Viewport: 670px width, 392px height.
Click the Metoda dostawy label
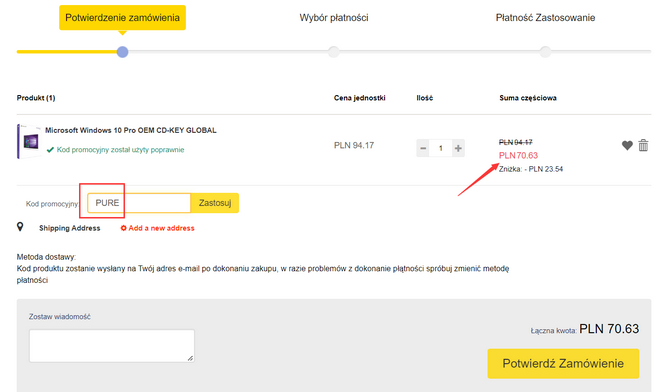(46, 257)
